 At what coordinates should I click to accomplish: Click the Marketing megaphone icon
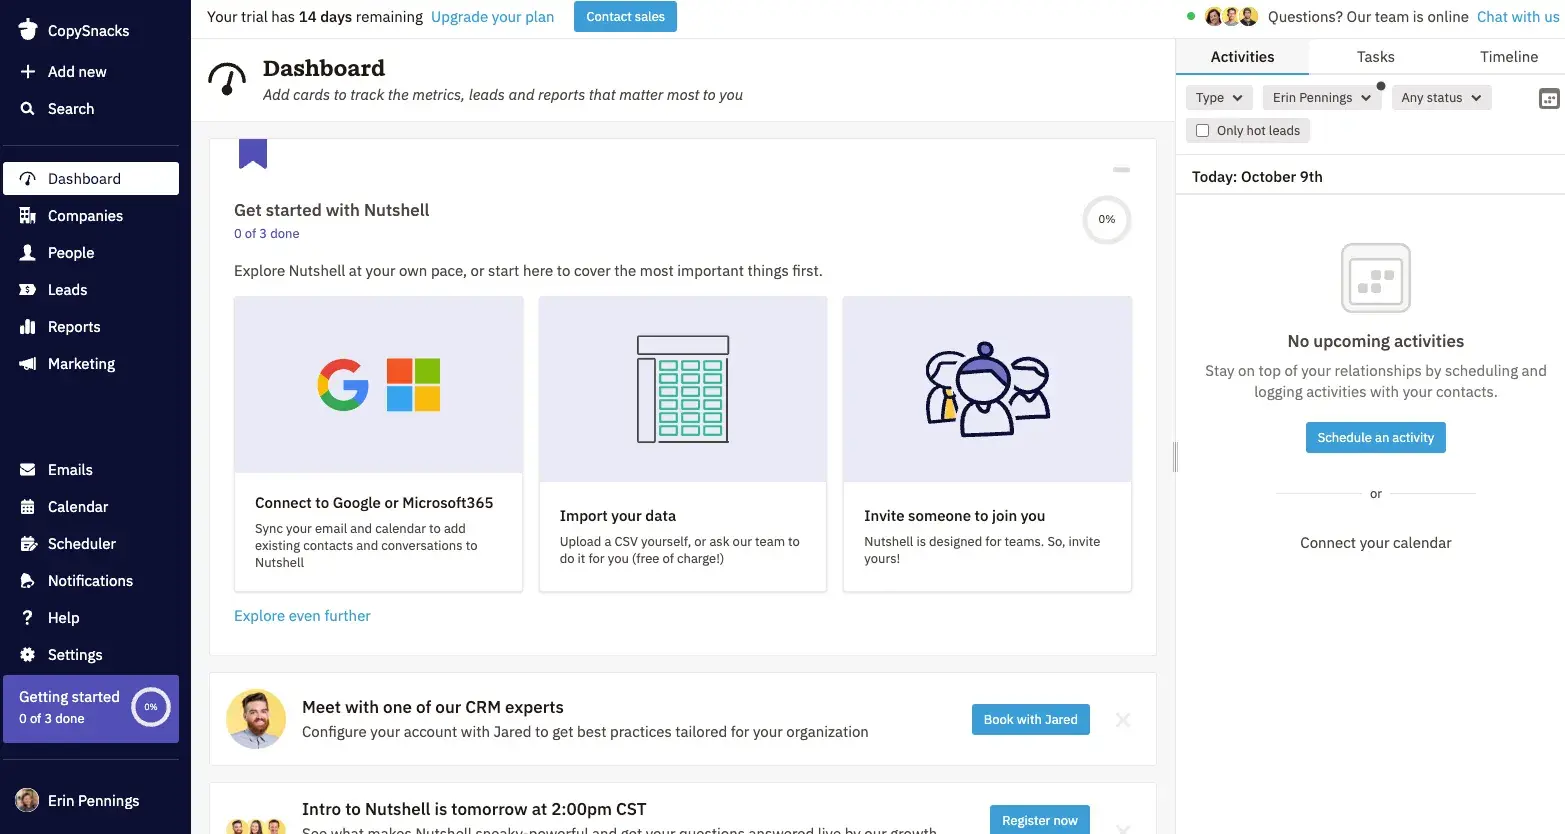click(x=28, y=364)
